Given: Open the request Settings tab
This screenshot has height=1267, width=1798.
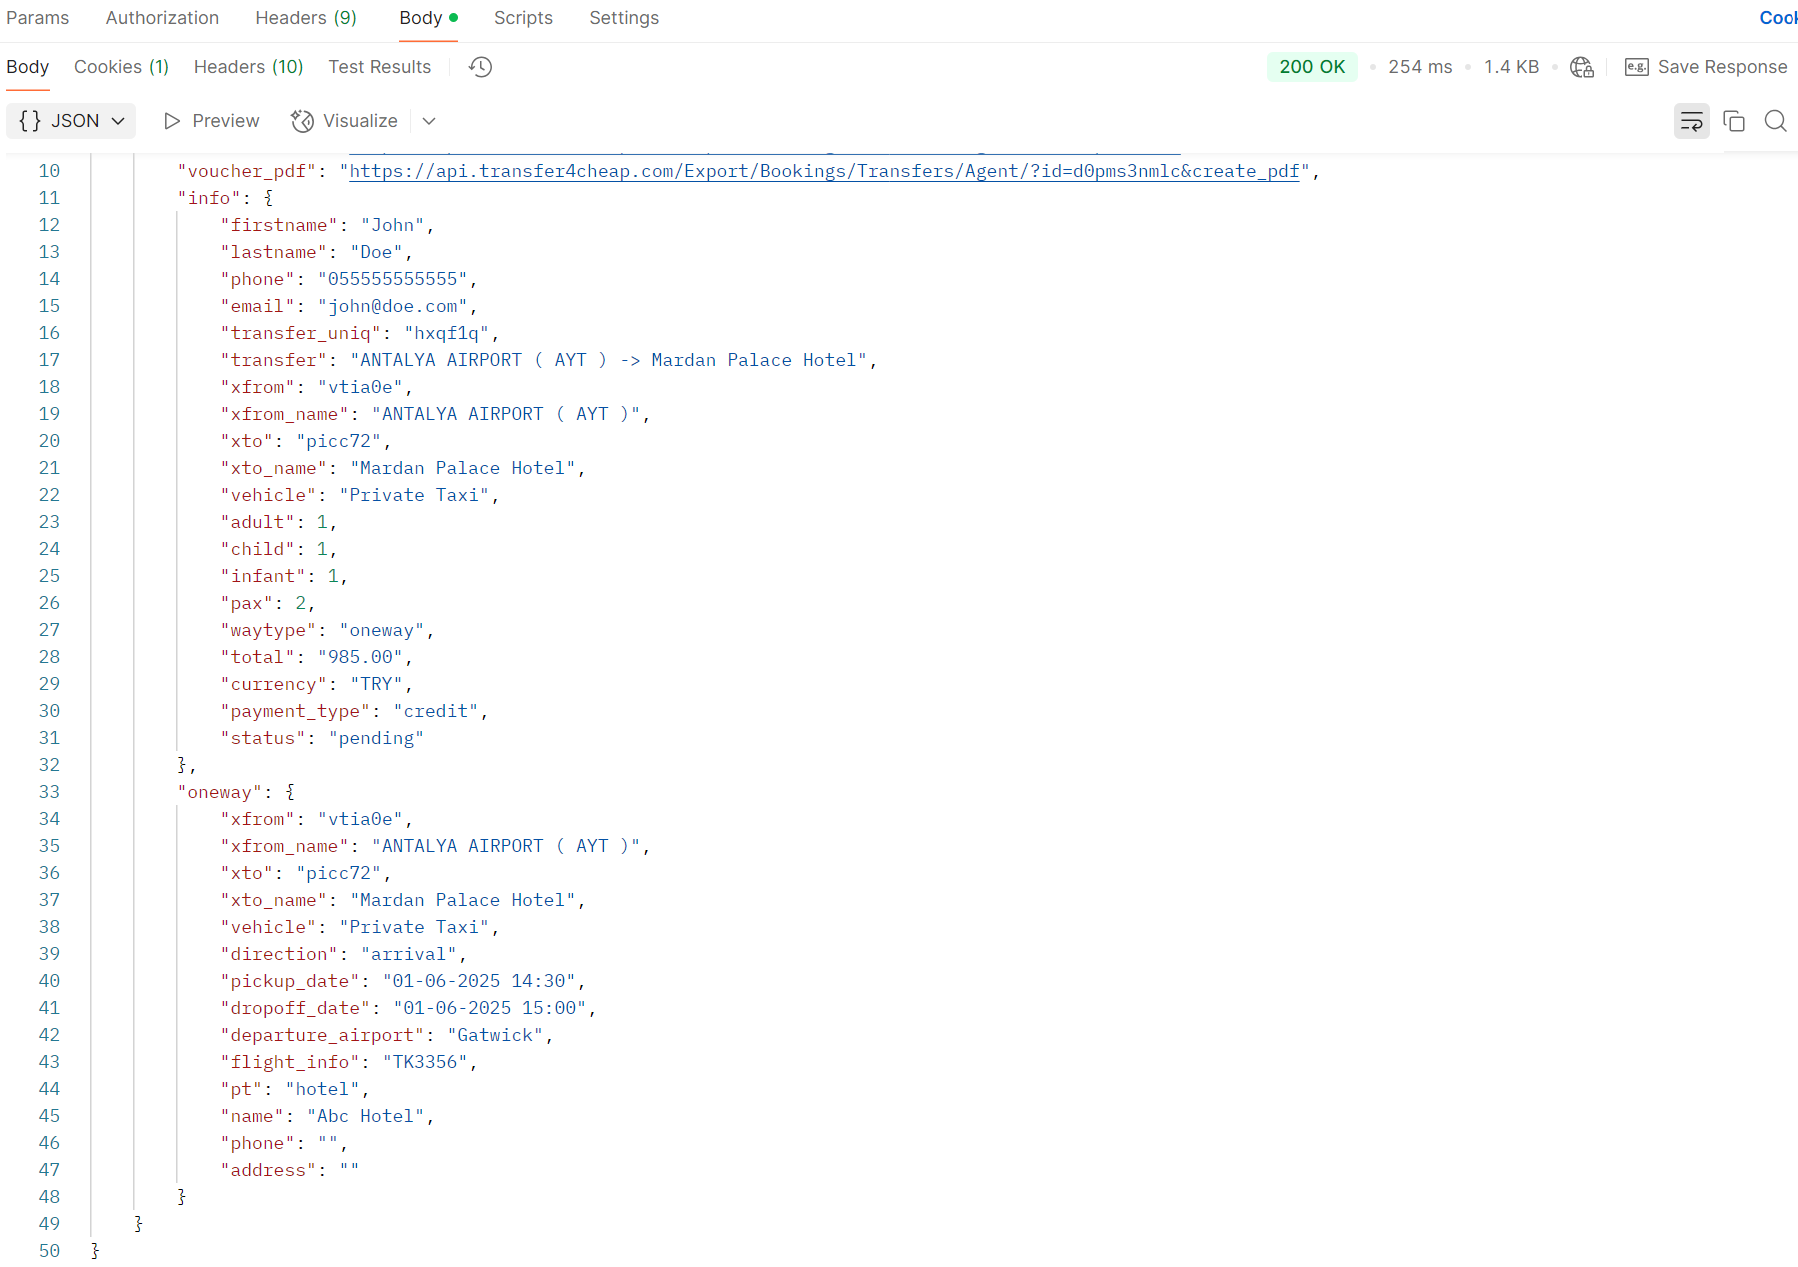Looking at the screenshot, I should click(624, 18).
